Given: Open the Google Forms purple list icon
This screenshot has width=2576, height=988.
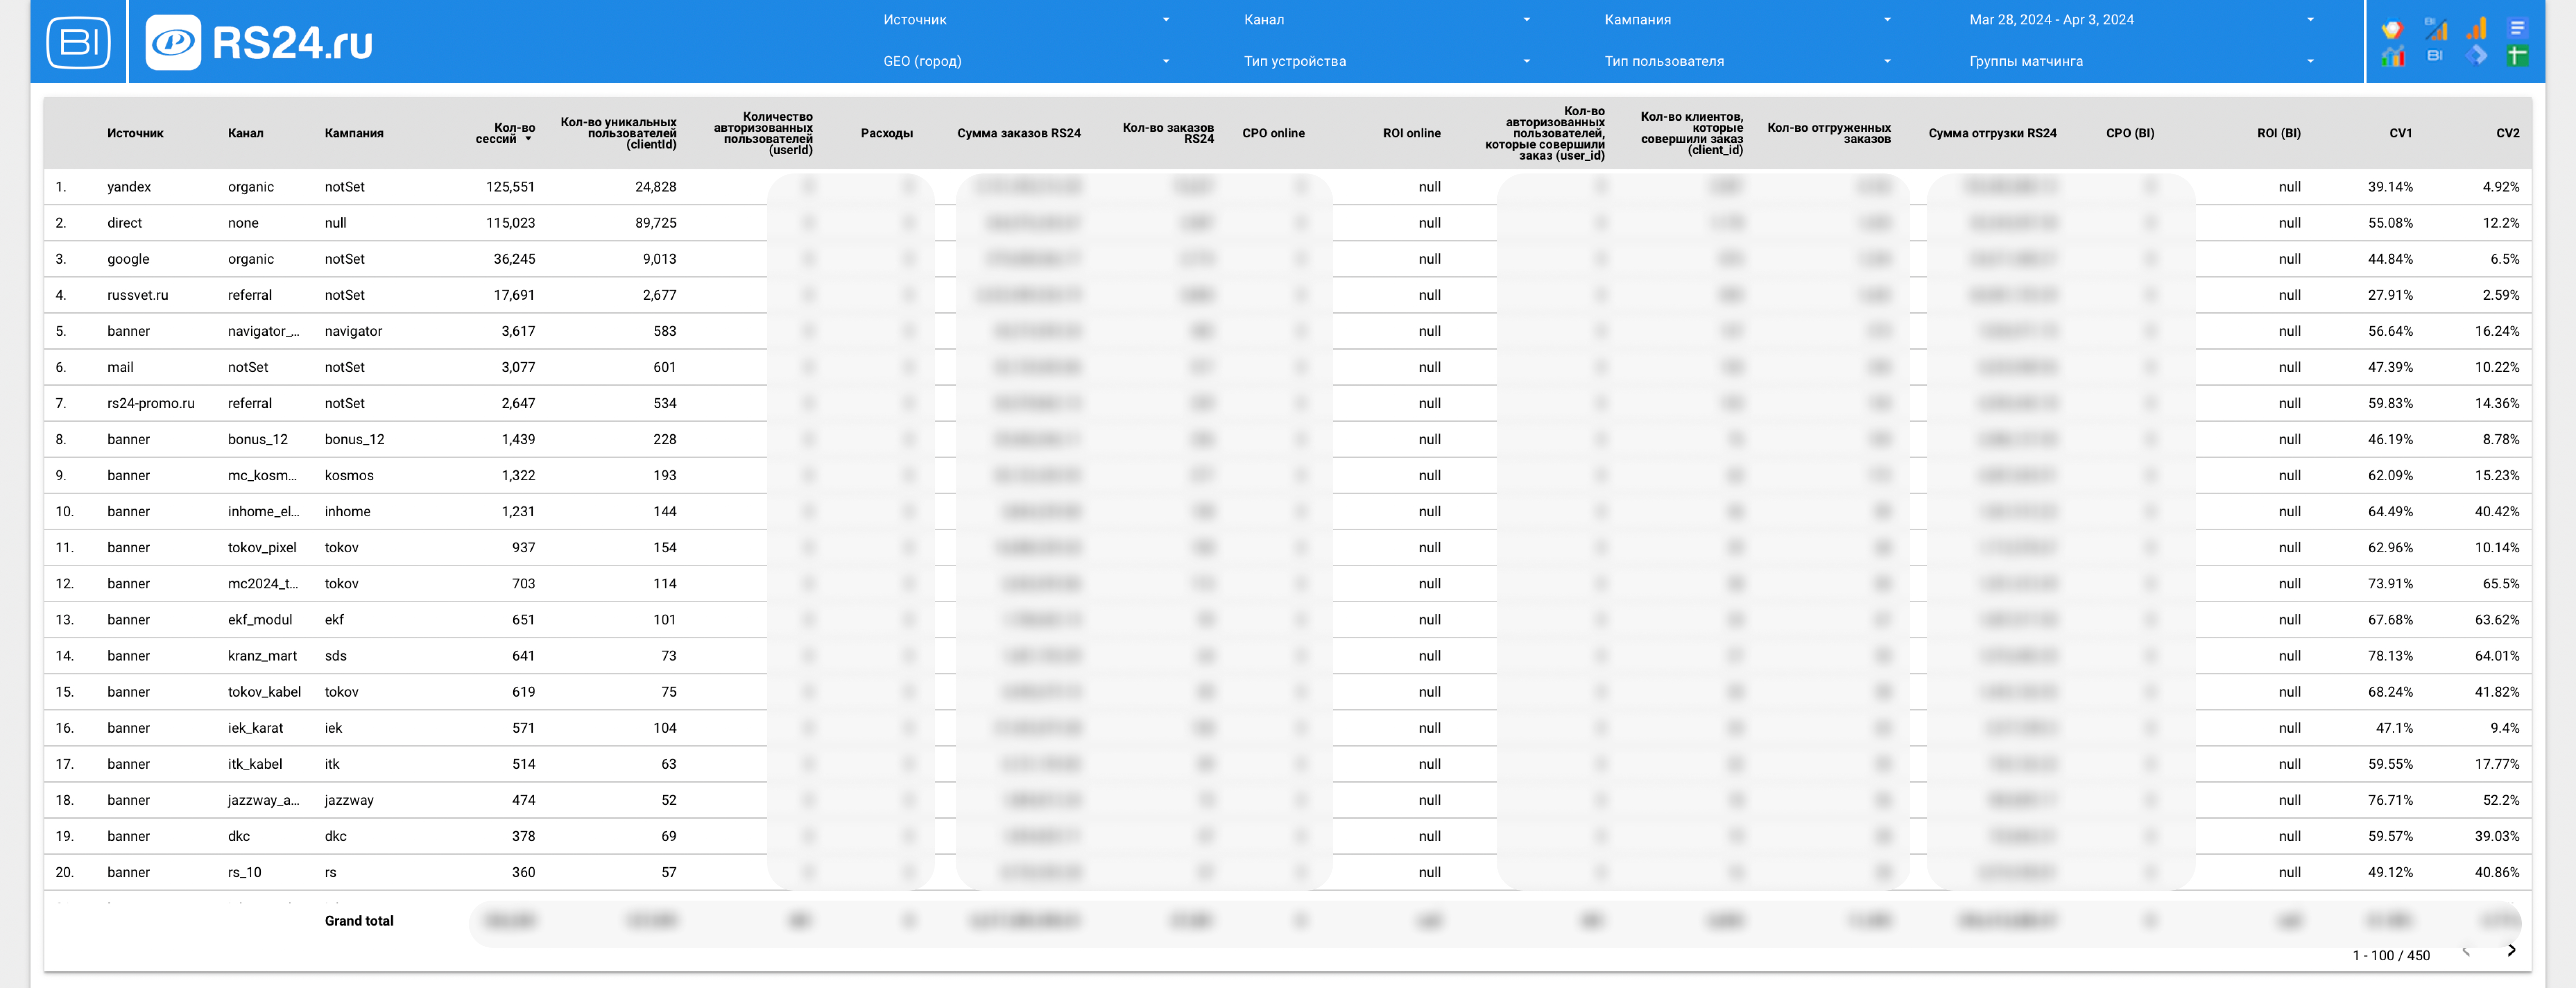Looking at the screenshot, I should pyautogui.click(x=2518, y=28).
